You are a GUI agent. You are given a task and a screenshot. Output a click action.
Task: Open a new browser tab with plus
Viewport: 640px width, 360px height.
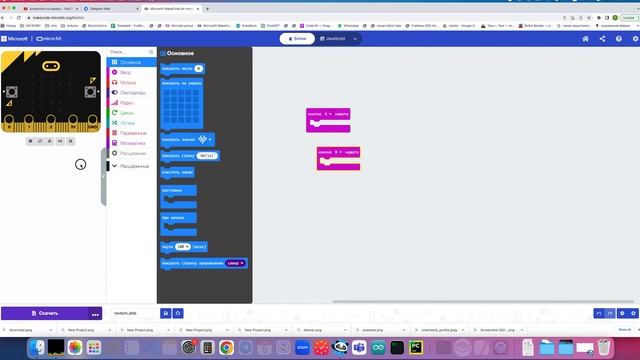pyautogui.click(x=207, y=9)
